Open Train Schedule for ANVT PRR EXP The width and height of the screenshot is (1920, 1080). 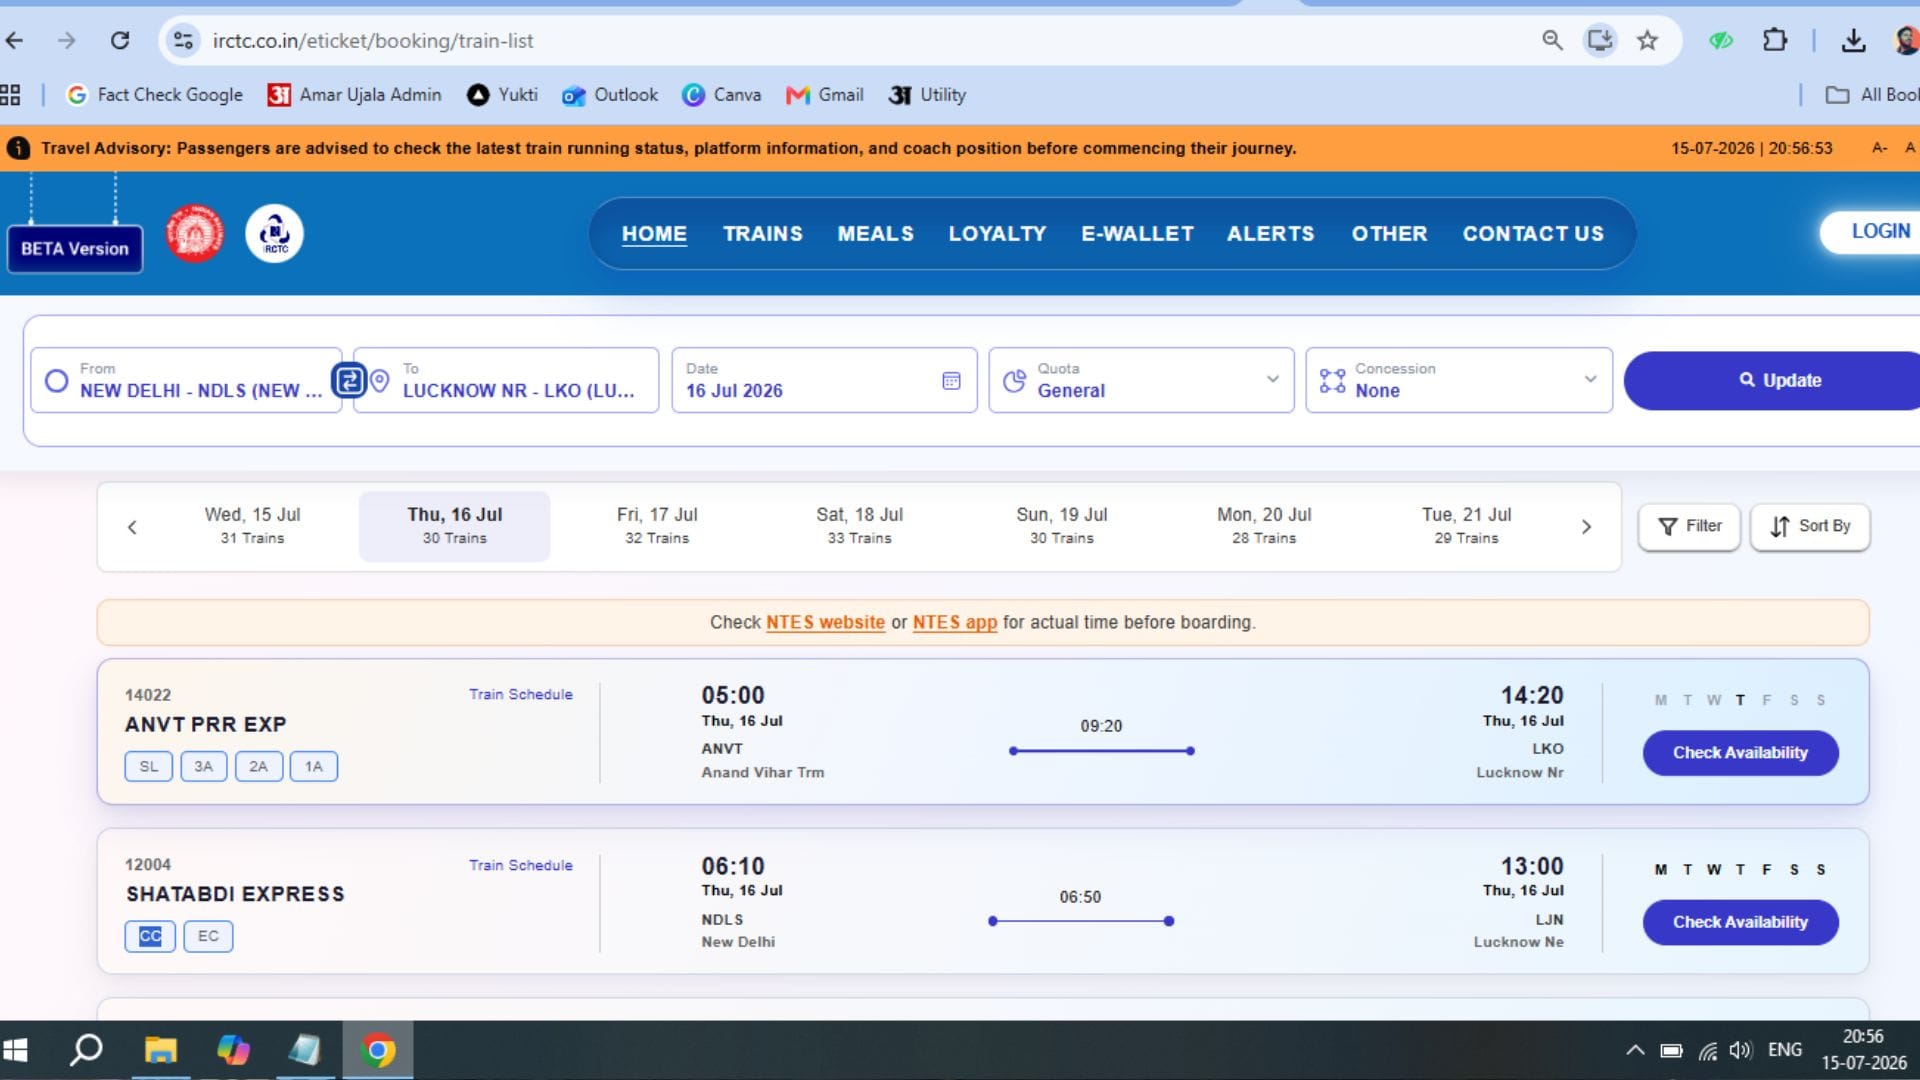[521, 694]
